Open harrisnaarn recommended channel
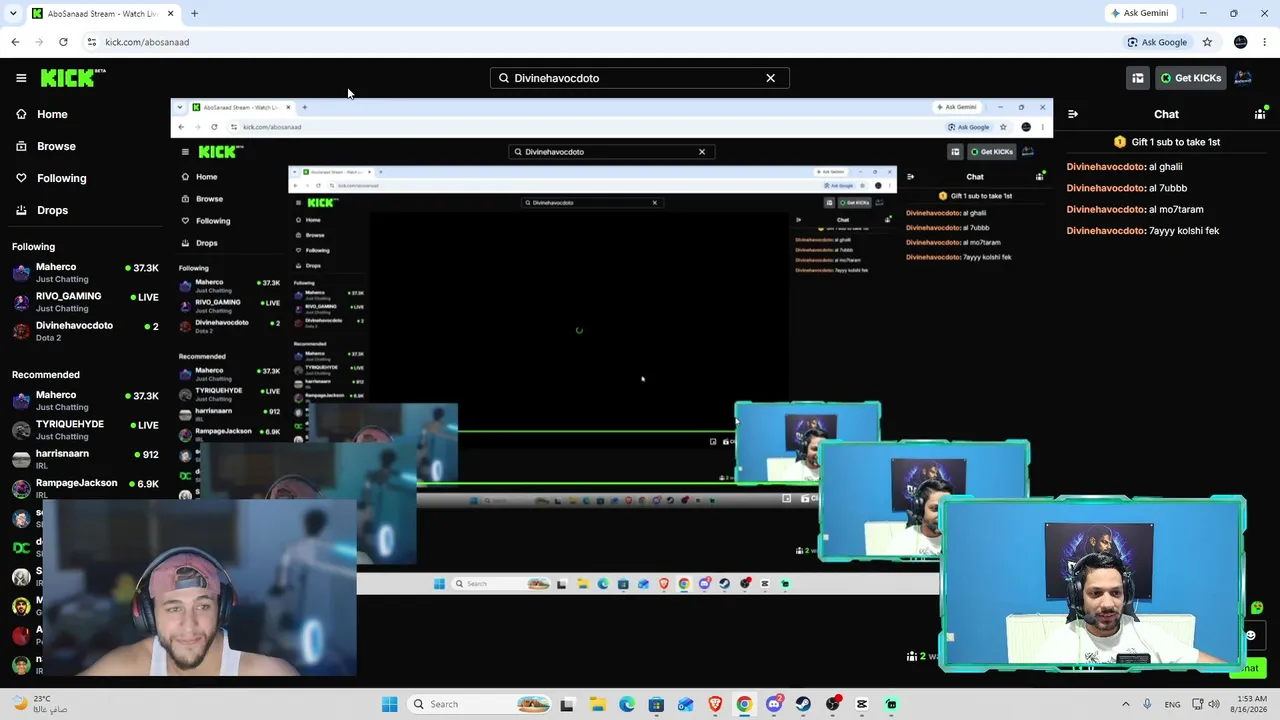The image size is (1280, 720). [x=85, y=459]
